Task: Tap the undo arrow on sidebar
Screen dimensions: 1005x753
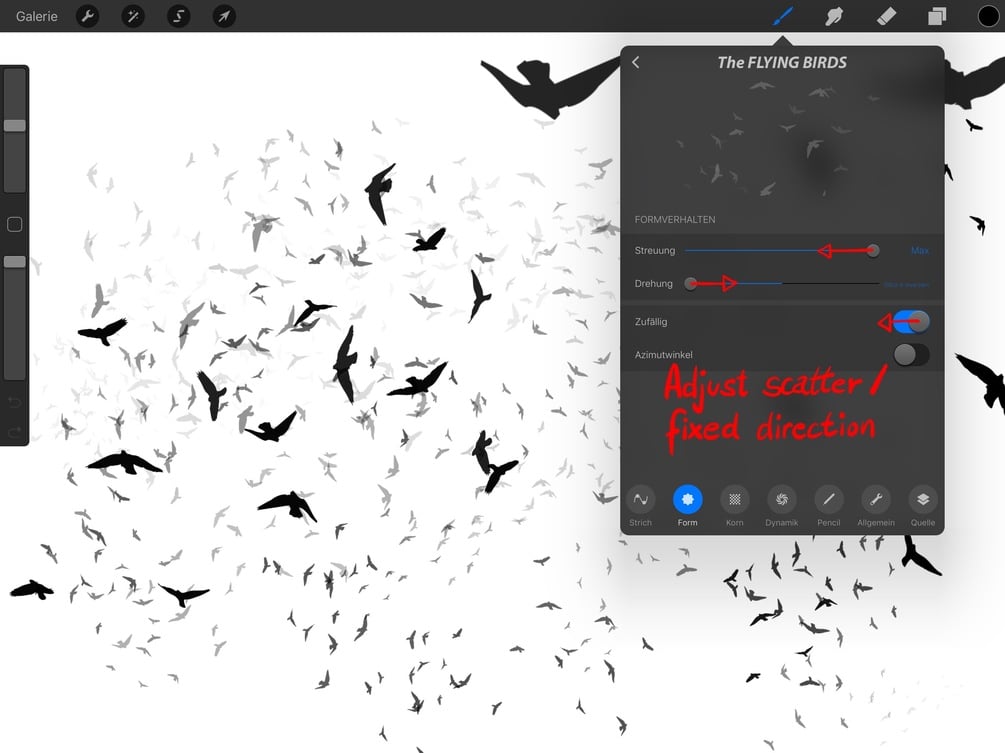Action: (14, 402)
